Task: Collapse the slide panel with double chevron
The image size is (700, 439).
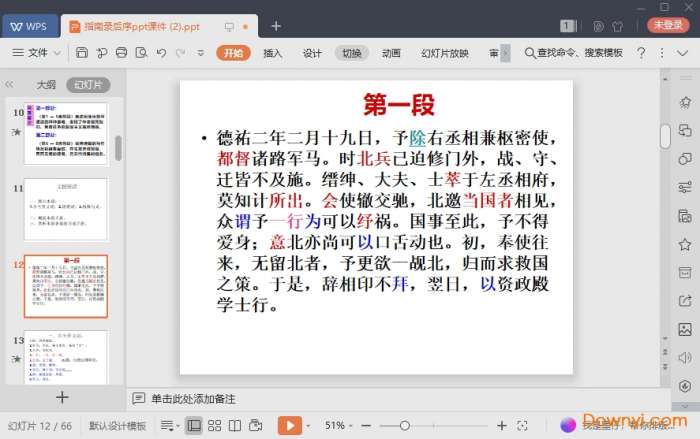Action: [10, 85]
